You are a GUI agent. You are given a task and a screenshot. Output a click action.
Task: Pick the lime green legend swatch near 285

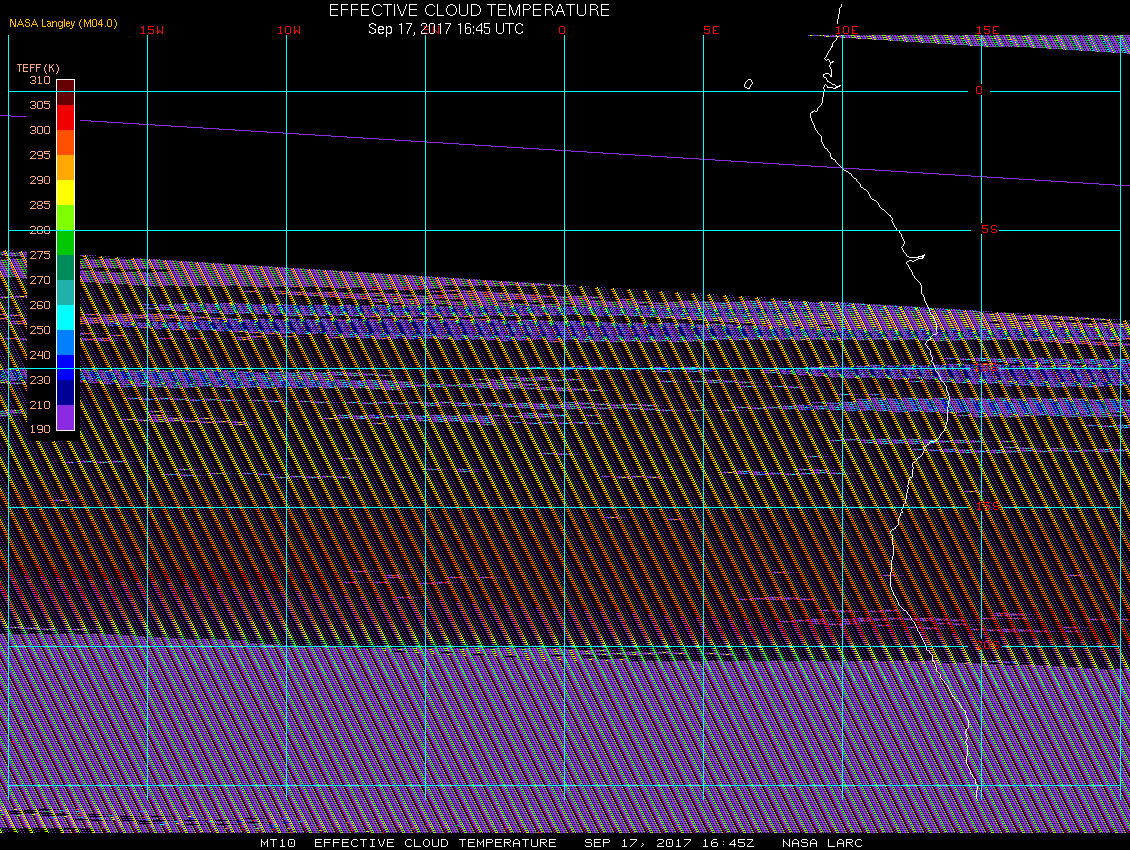(x=66, y=217)
